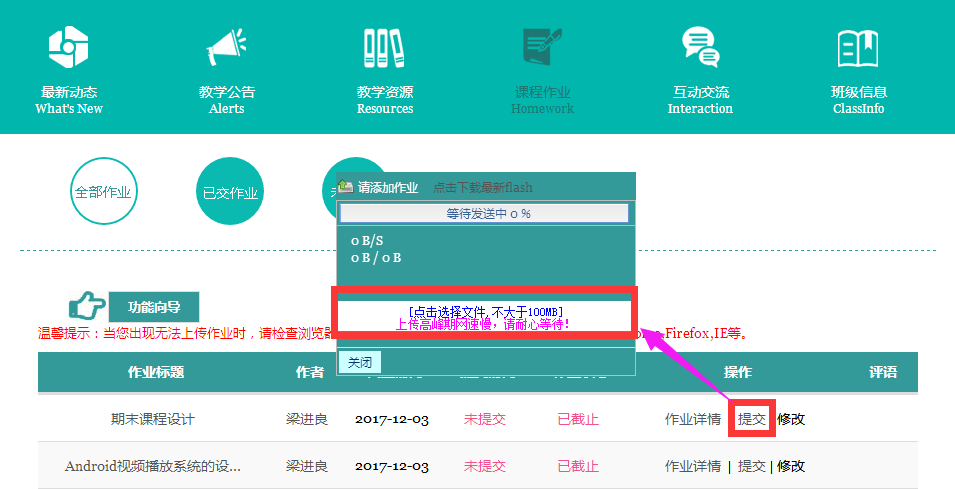955x489 pixels.
Task: Click the upload progress bar
Action: click(483, 213)
